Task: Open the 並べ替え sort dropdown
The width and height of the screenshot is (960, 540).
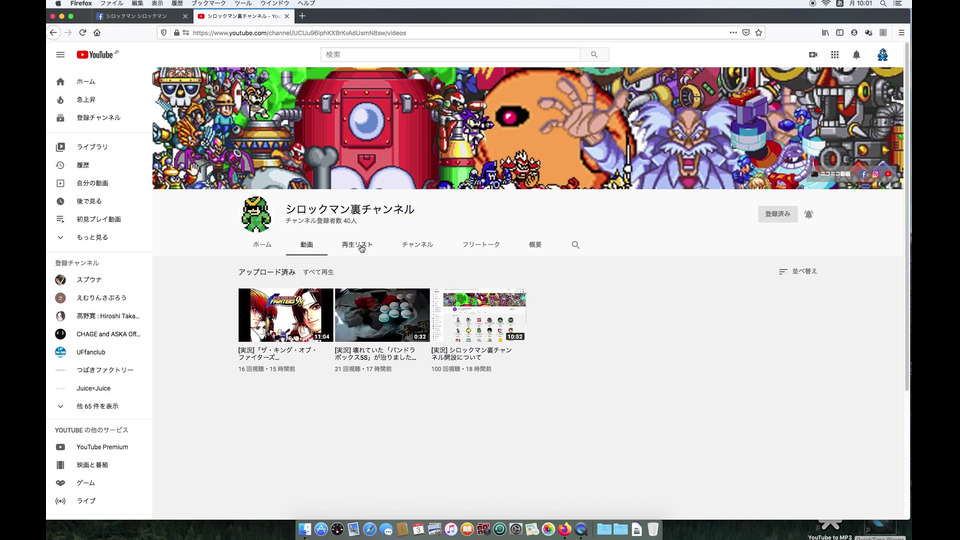Action: 798,271
